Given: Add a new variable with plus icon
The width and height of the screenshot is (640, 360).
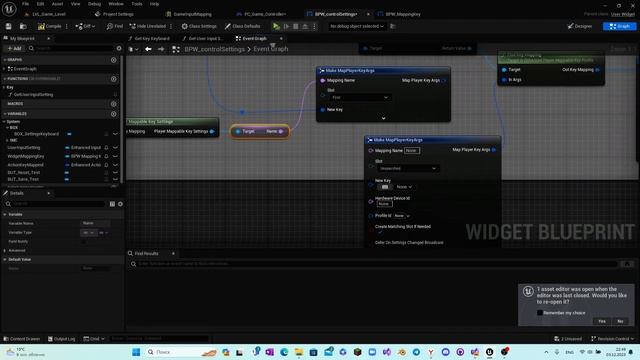Looking at the screenshot, I should point(113,114).
